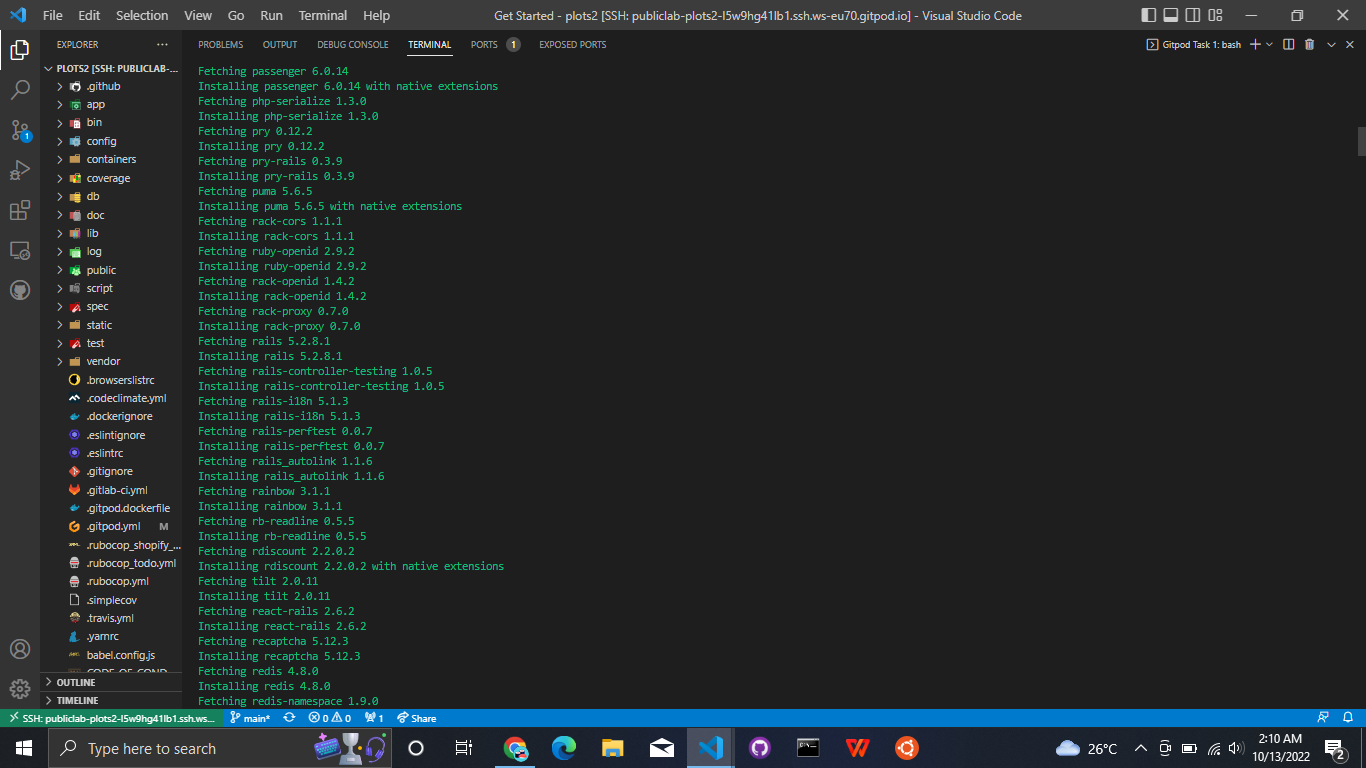Switch to the DEBUG CONSOLE tab
Viewport: 1366px width, 768px height.
point(353,45)
